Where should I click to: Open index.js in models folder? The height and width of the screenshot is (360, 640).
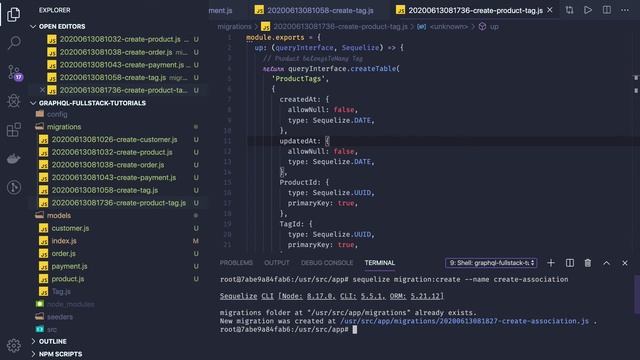pos(64,241)
